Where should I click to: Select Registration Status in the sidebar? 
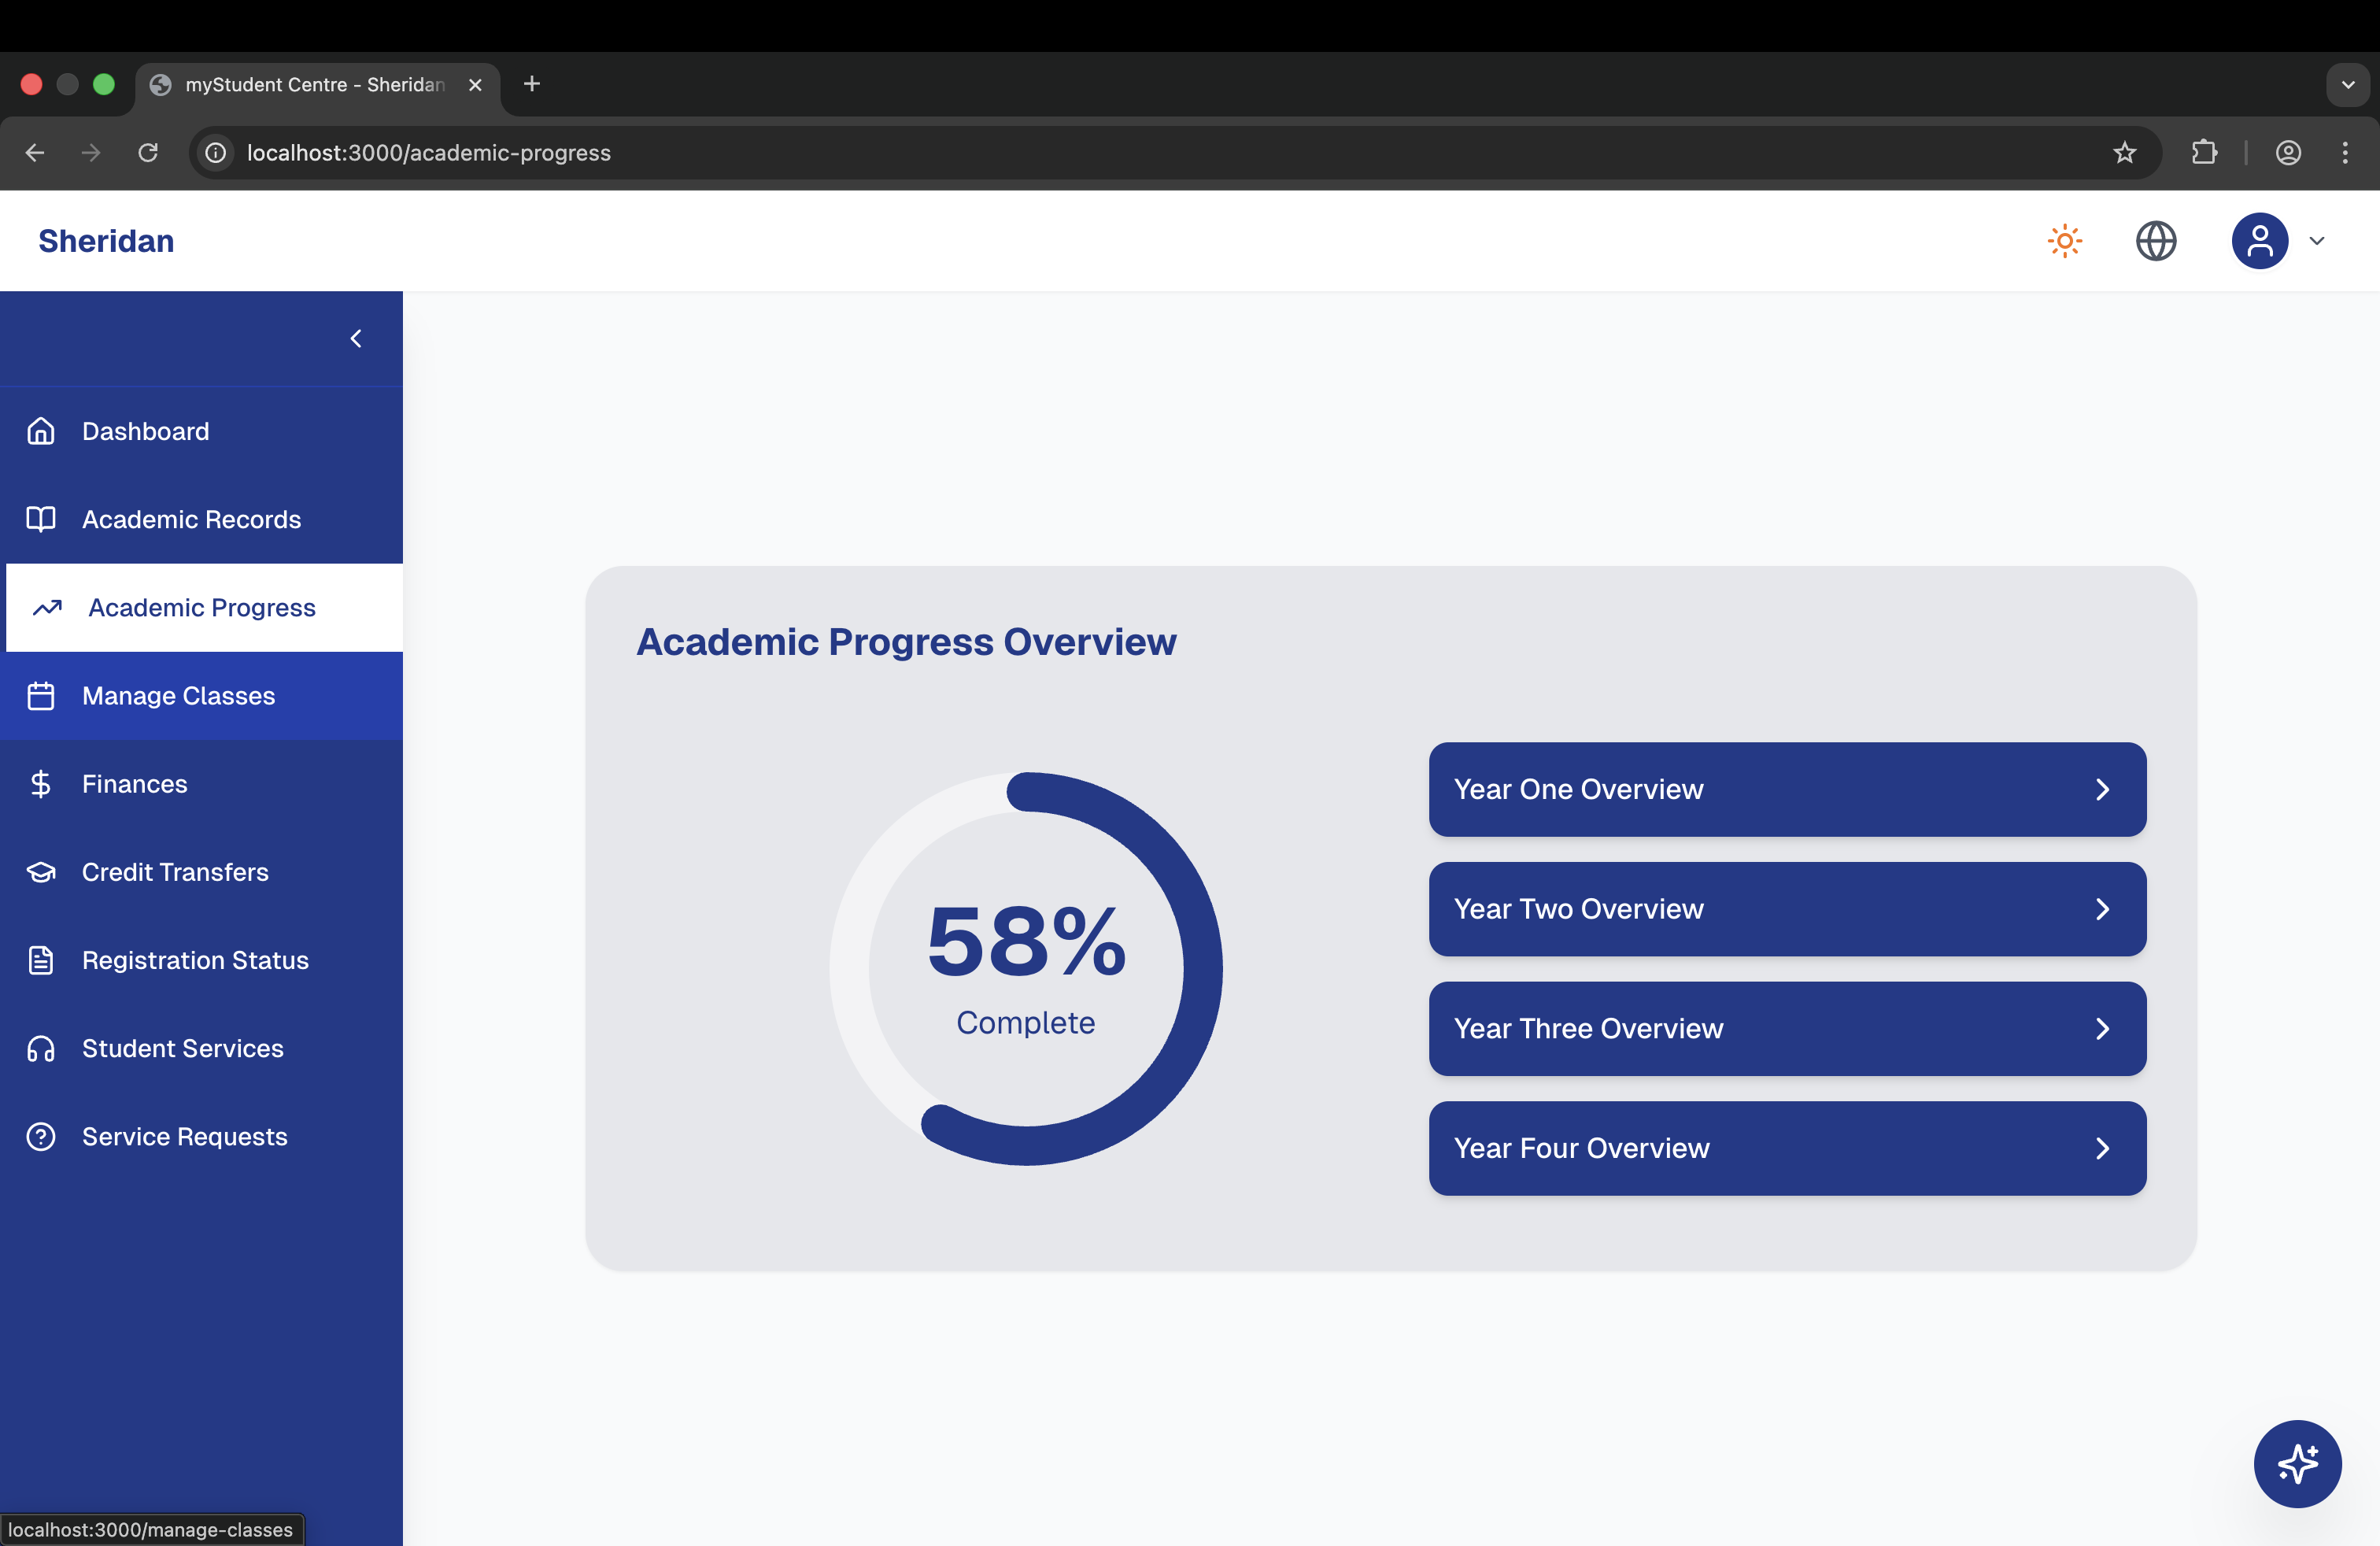pyautogui.click(x=195, y=960)
